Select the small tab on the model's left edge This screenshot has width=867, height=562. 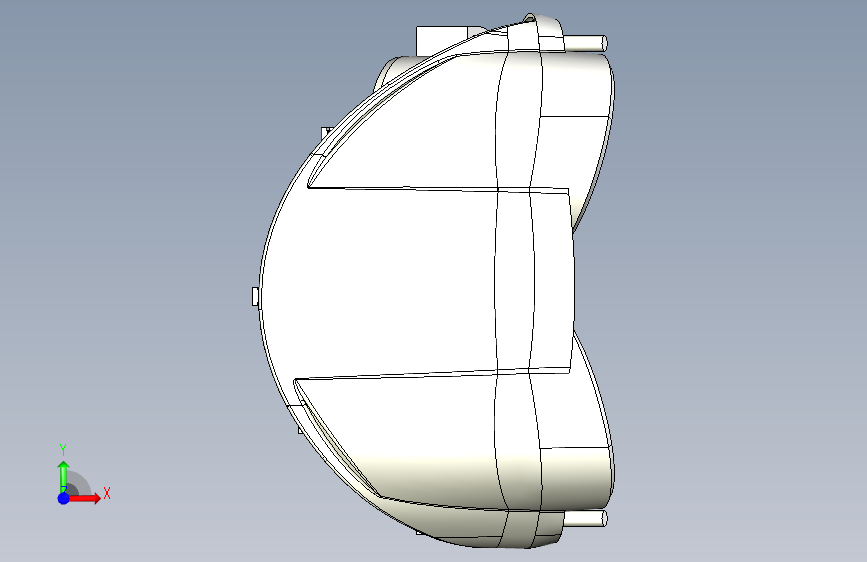(256, 296)
